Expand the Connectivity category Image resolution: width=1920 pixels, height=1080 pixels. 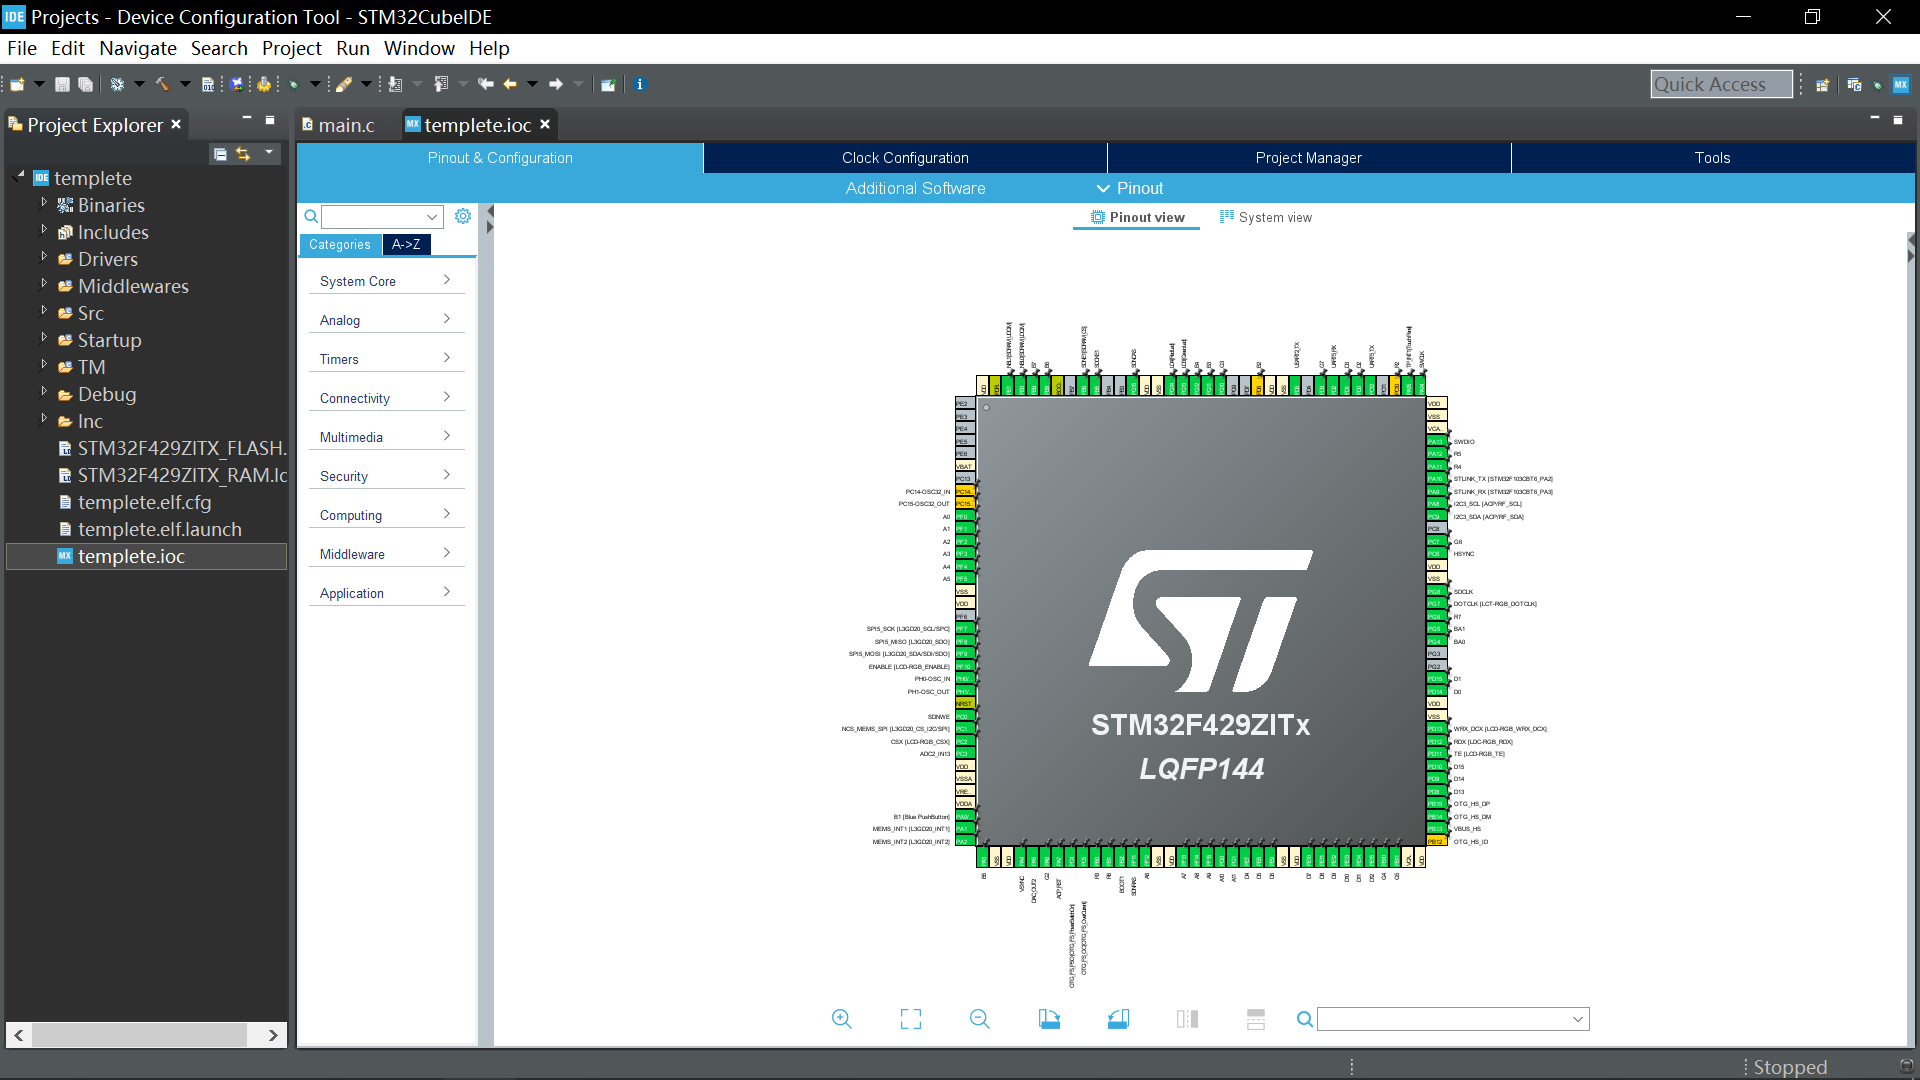coord(385,397)
